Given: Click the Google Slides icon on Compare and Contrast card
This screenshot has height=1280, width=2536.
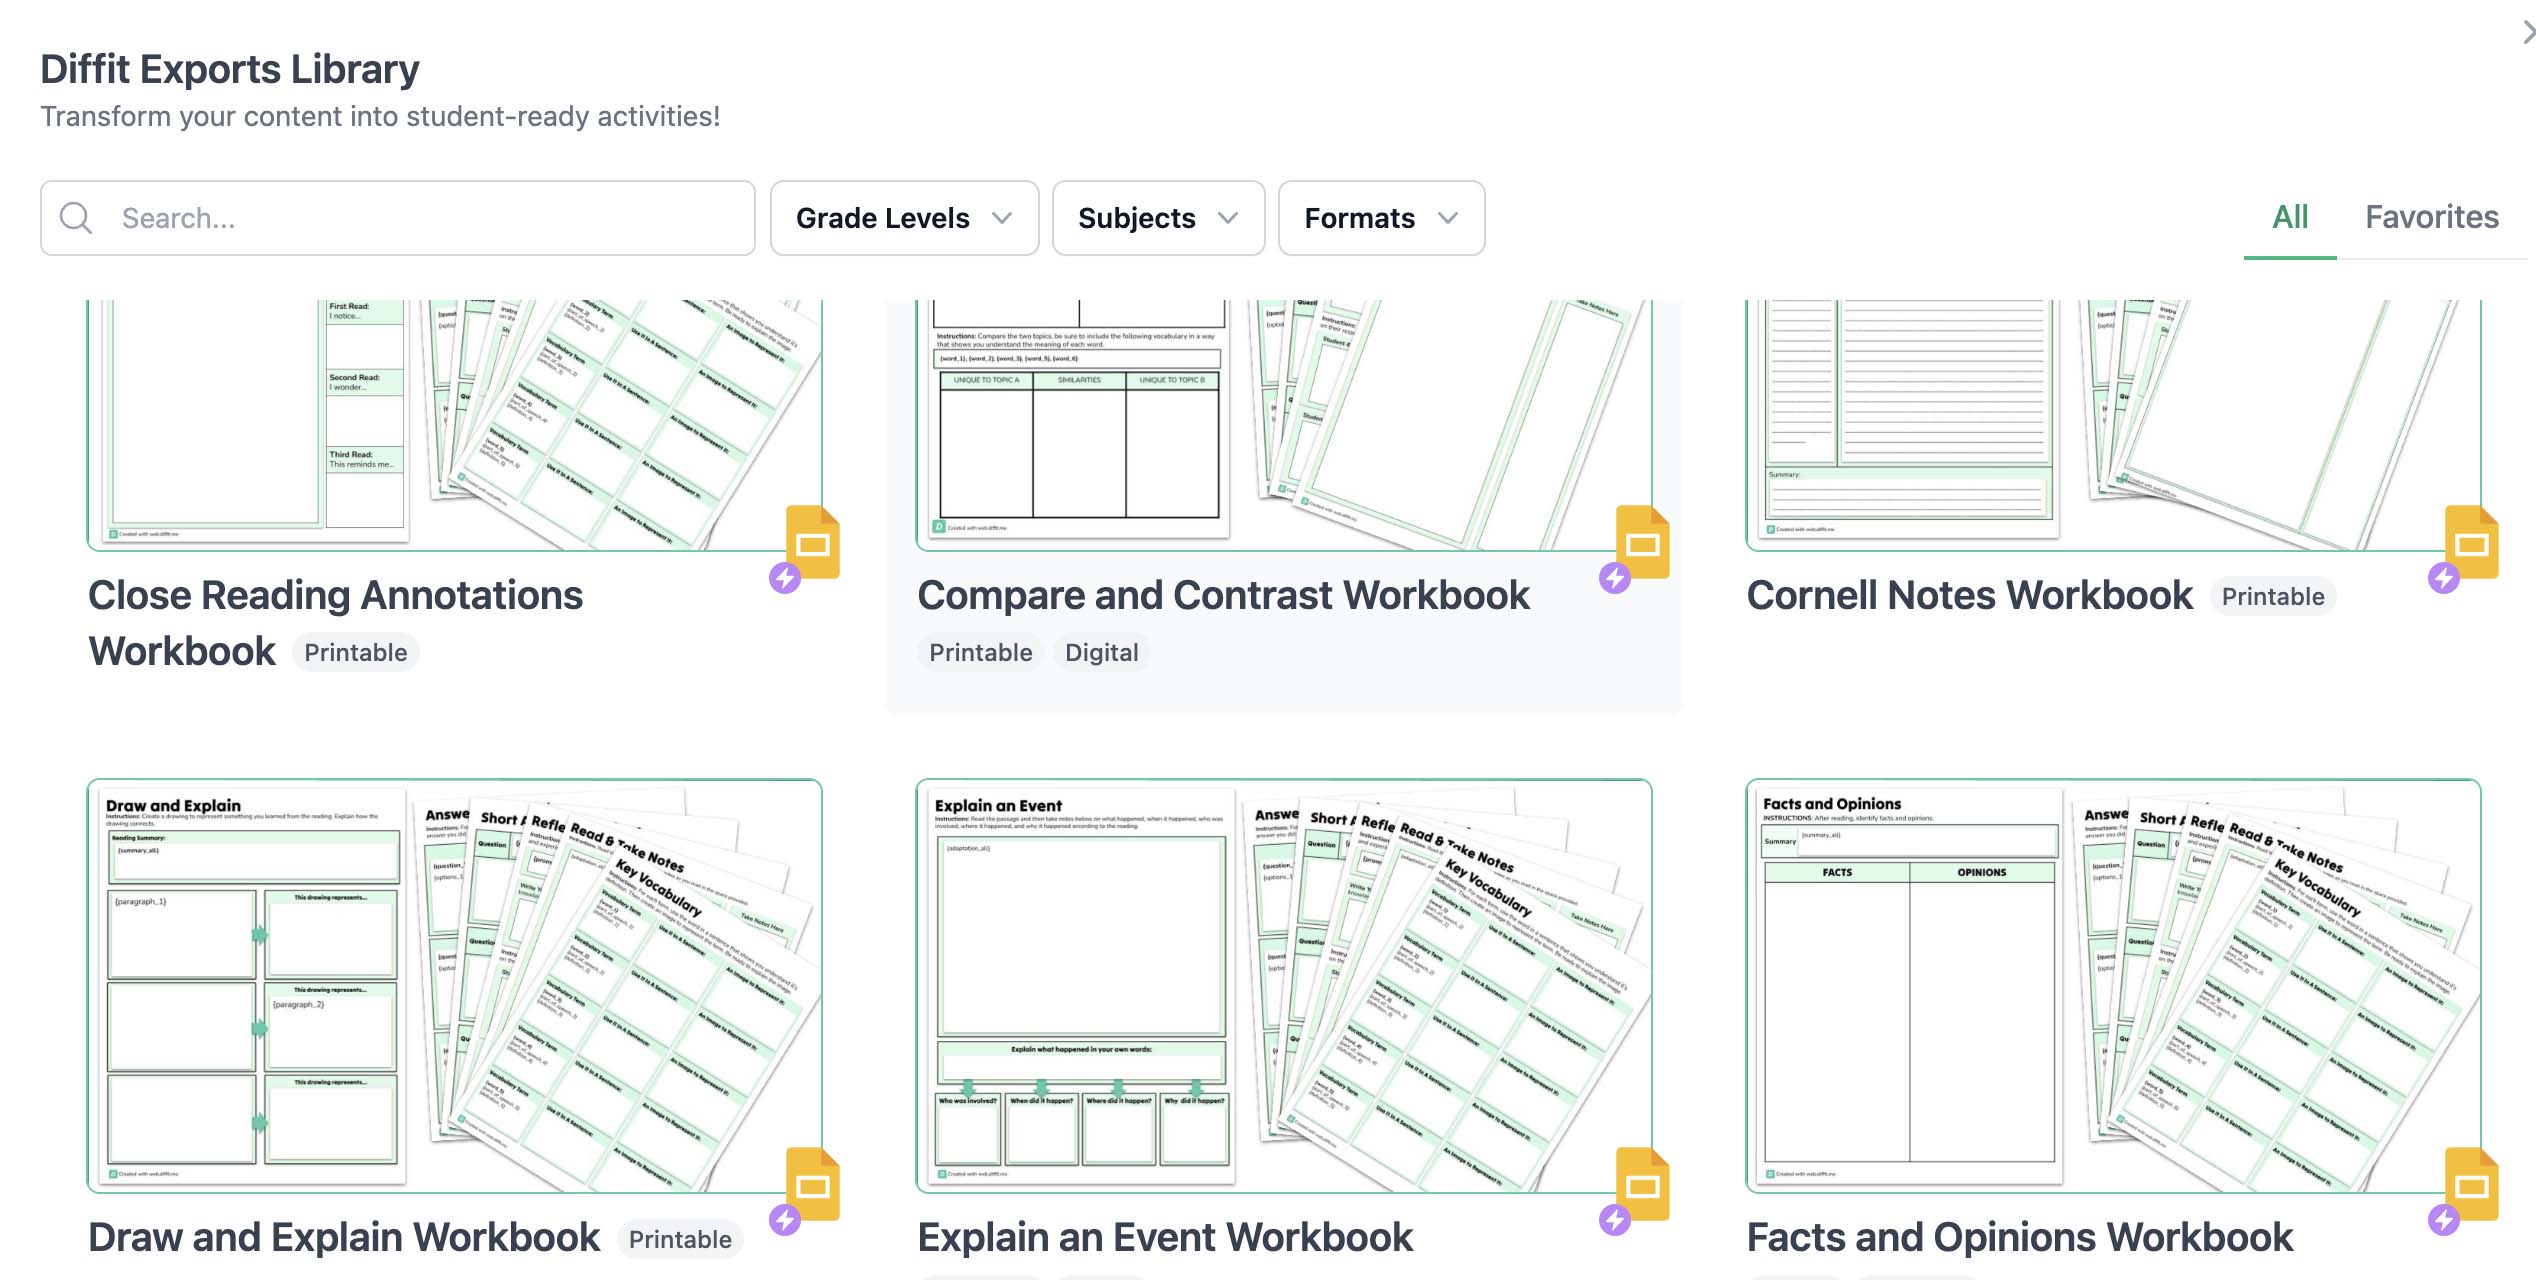Looking at the screenshot, I should pos(1643,542).
